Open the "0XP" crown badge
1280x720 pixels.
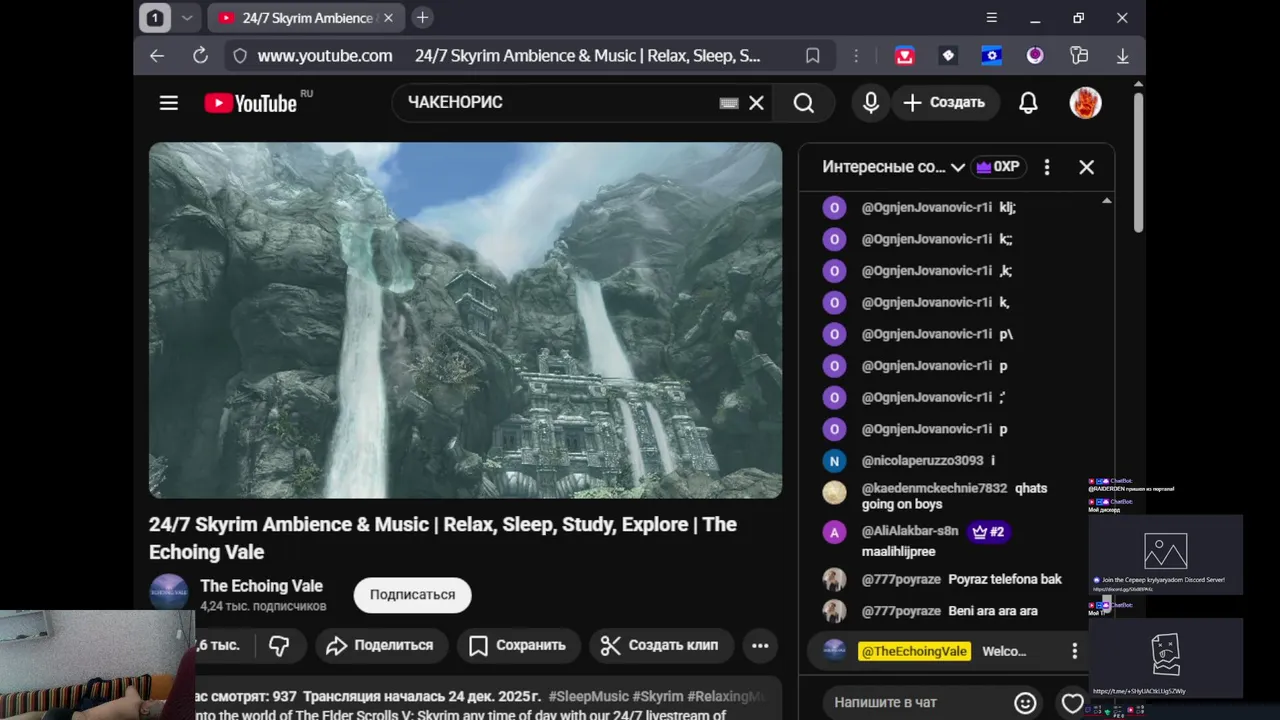pyautogui.click(x=998, y=167)
